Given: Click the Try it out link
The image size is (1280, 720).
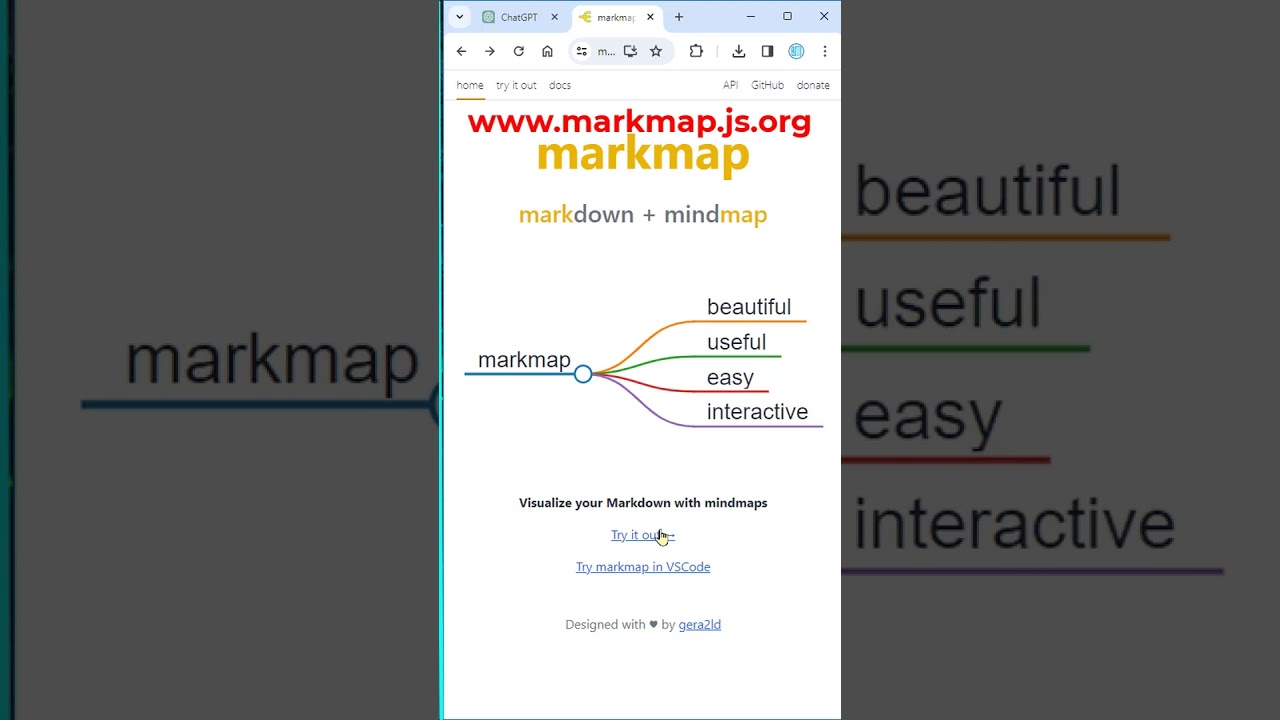Looking at the screenshot, I should click(643, 535).
